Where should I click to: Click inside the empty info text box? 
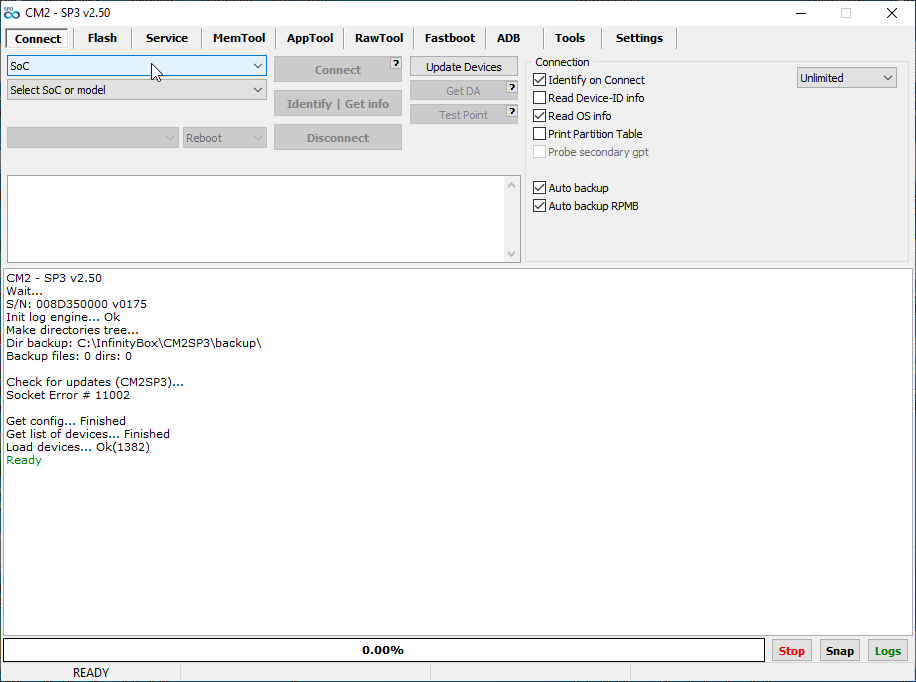tap(256, 219)
